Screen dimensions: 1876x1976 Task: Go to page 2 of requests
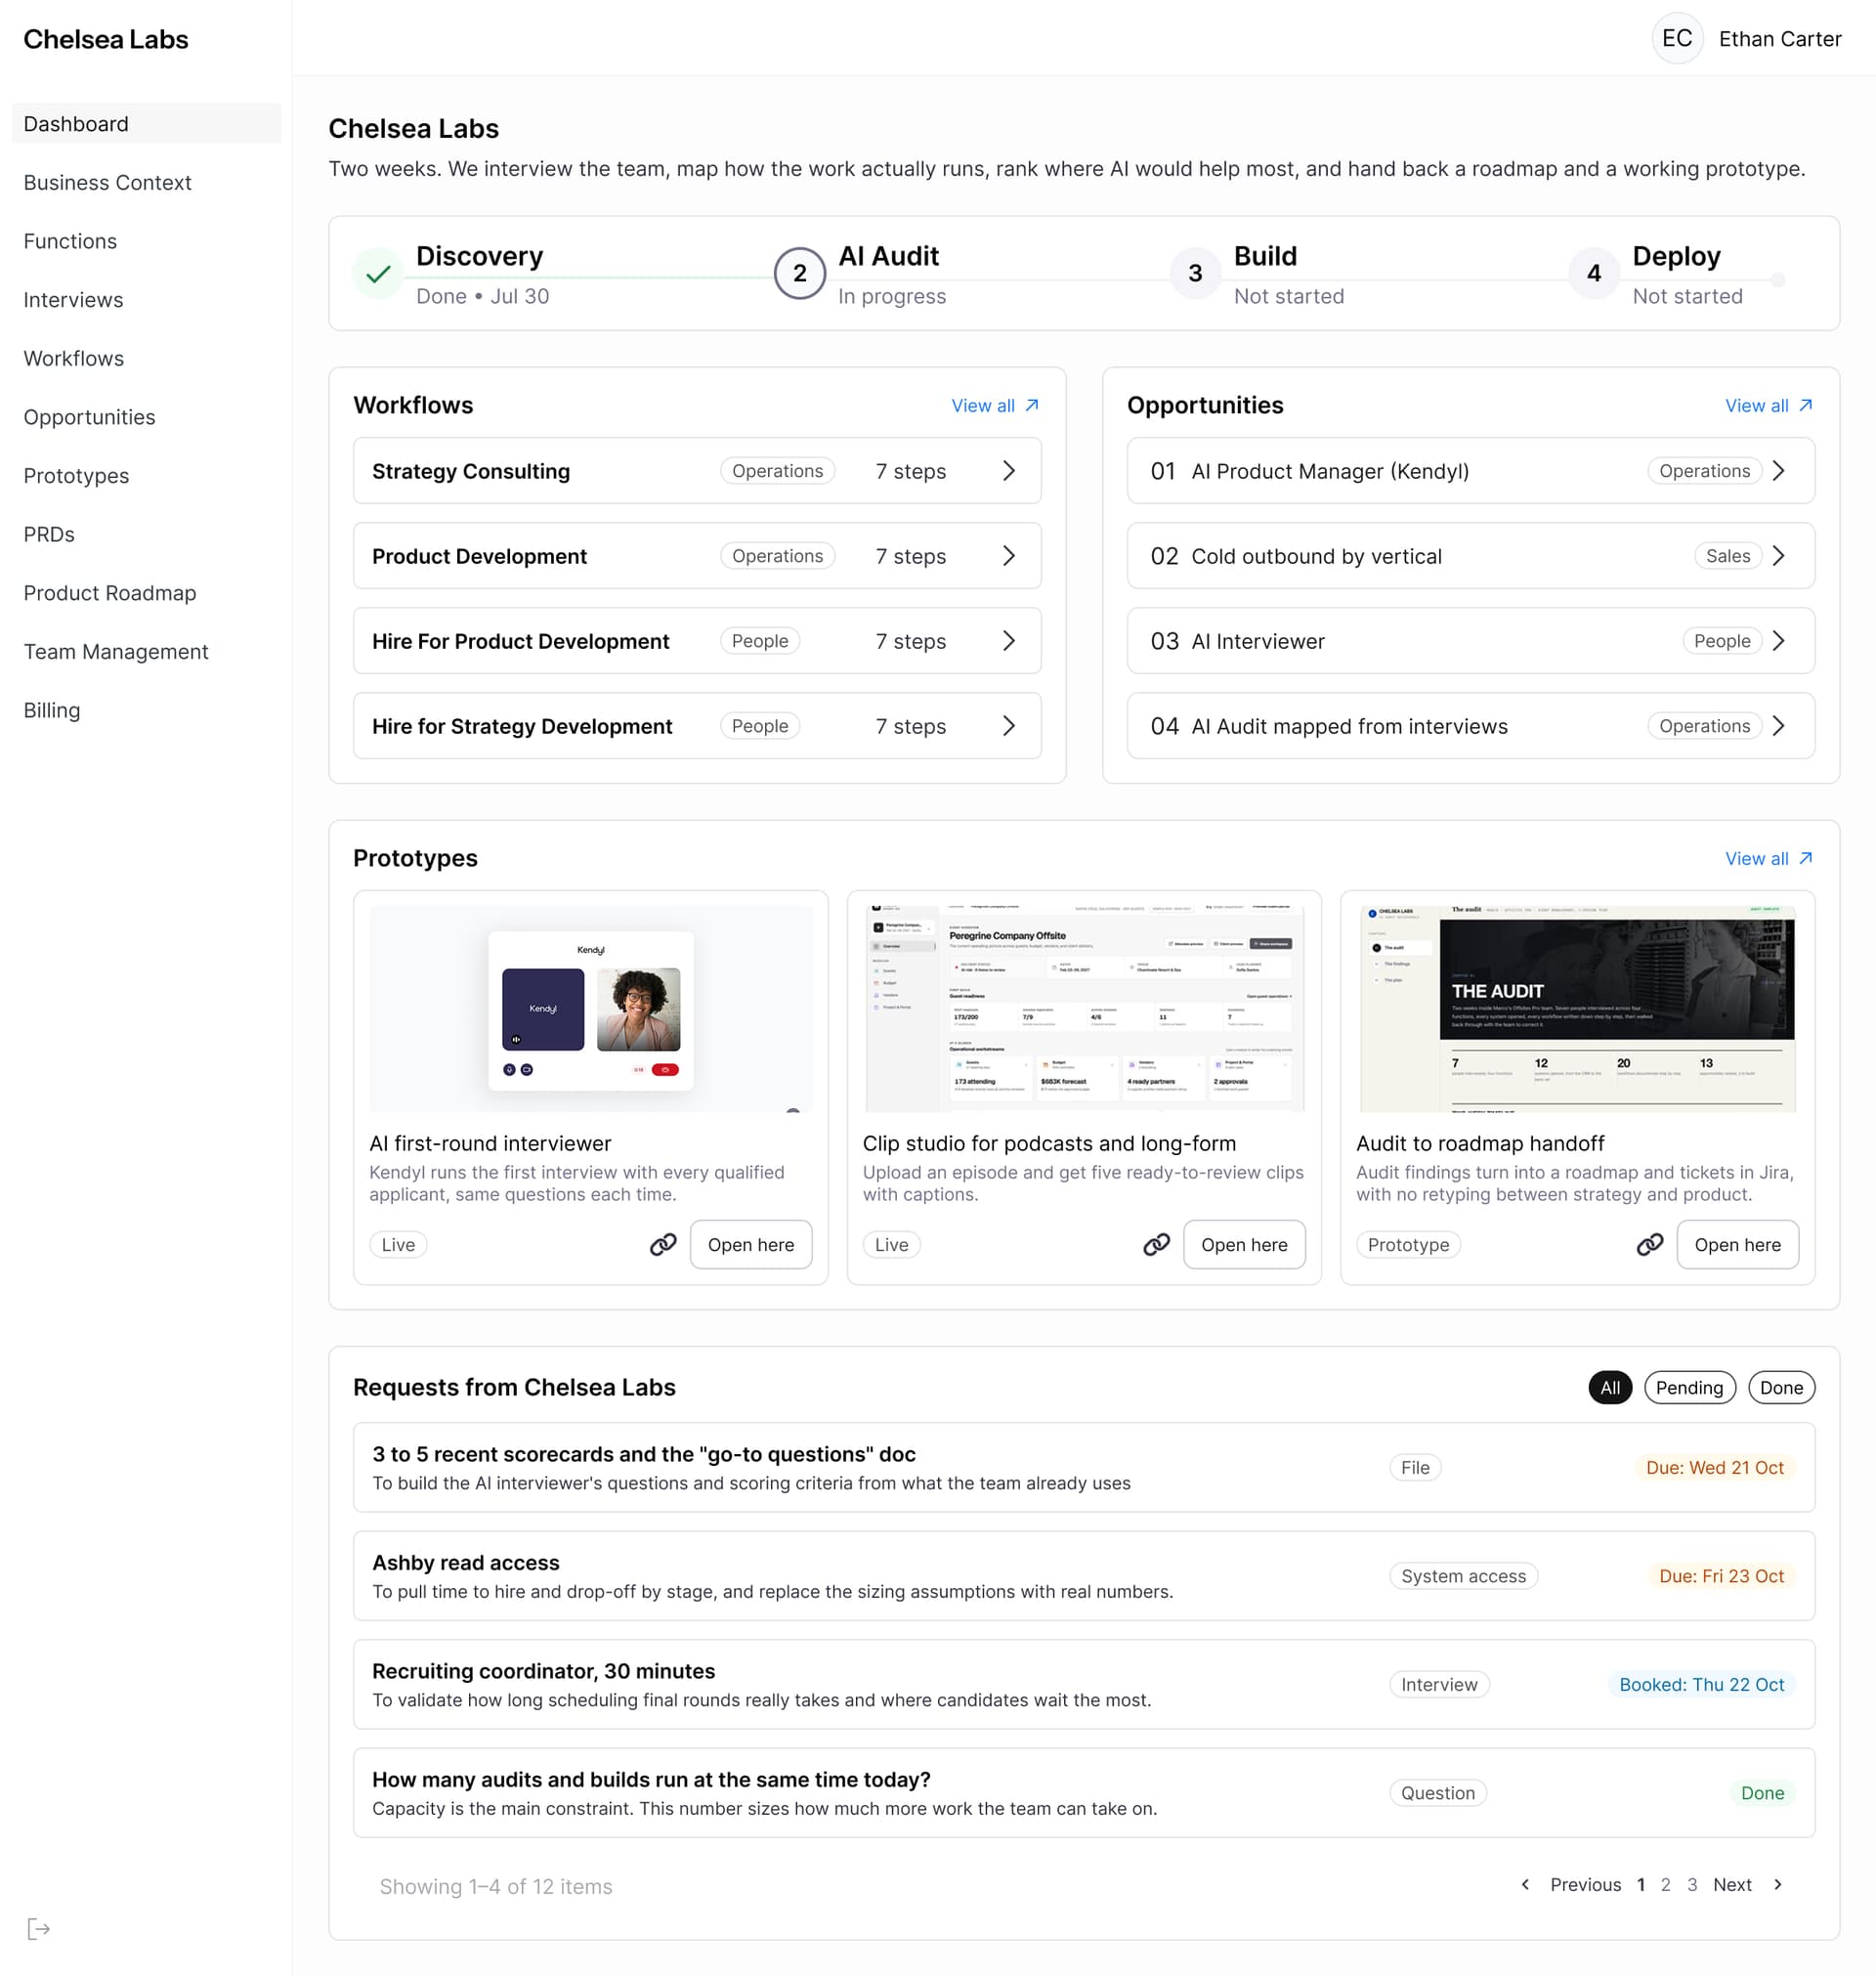tap(1665, 1885)
